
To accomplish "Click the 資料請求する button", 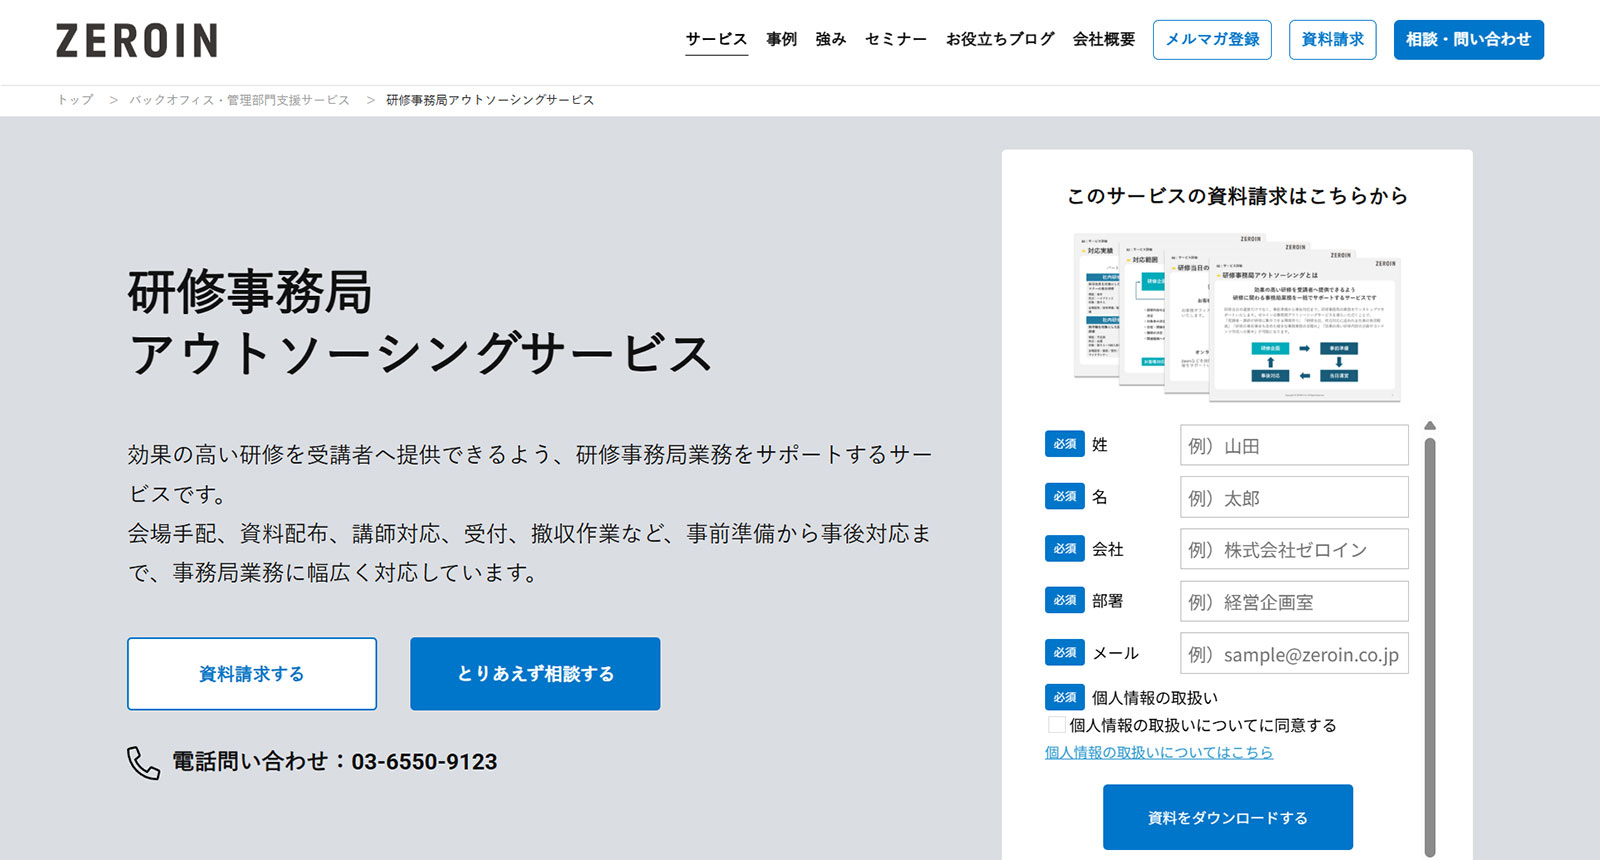I will coord(252,674).
